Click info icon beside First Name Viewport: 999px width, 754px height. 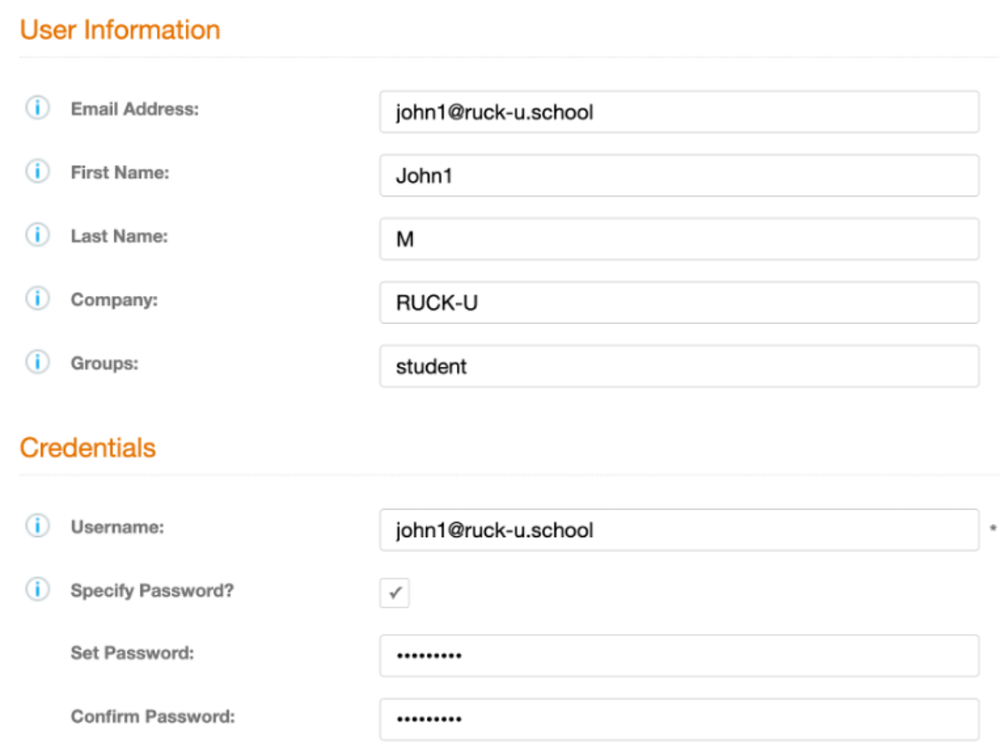[37, 172]
